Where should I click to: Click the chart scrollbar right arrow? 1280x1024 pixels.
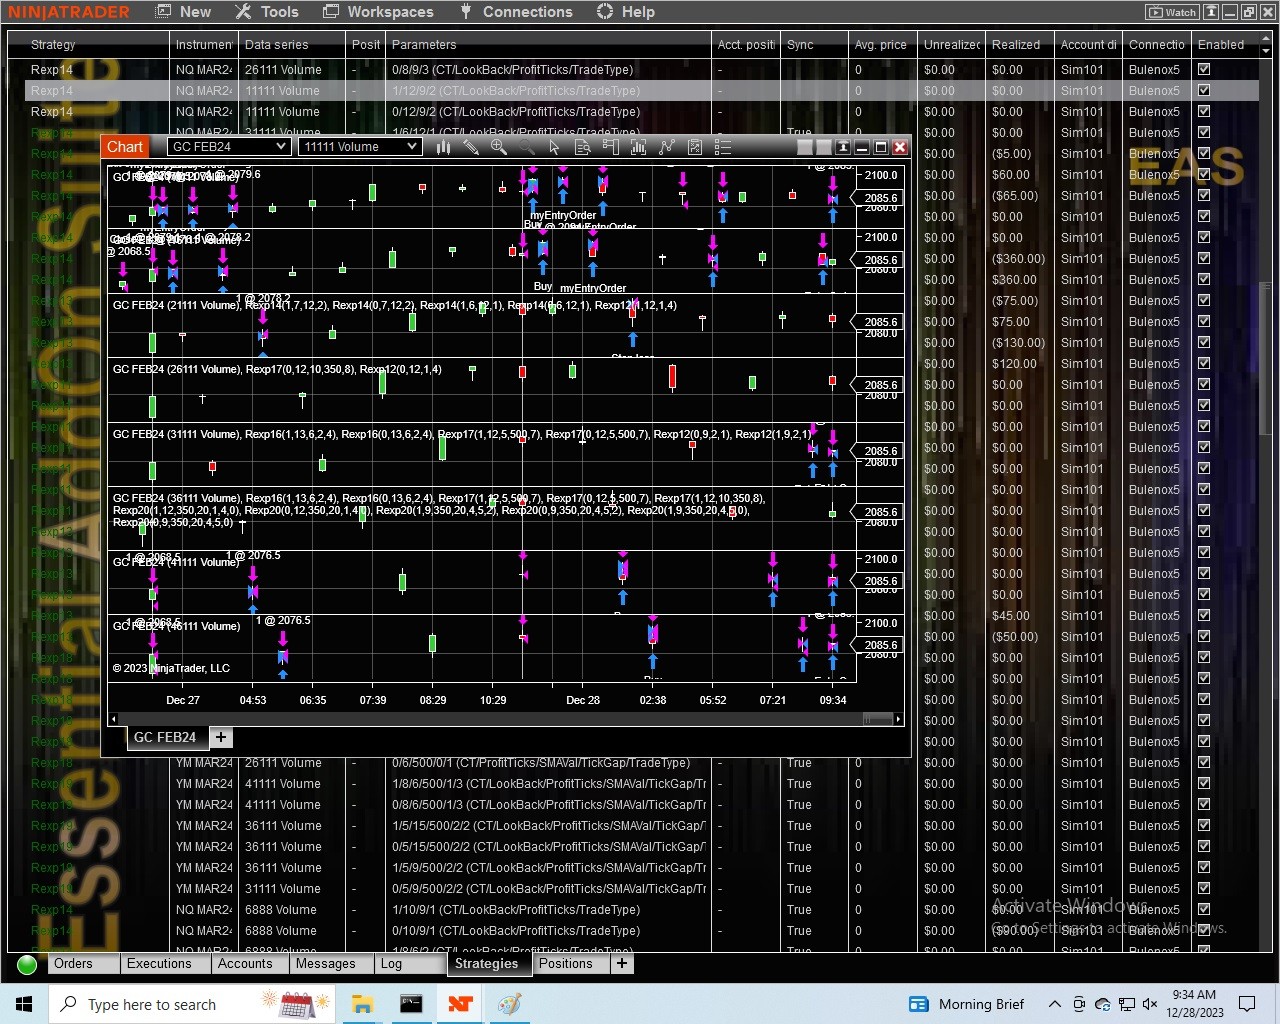899,719
